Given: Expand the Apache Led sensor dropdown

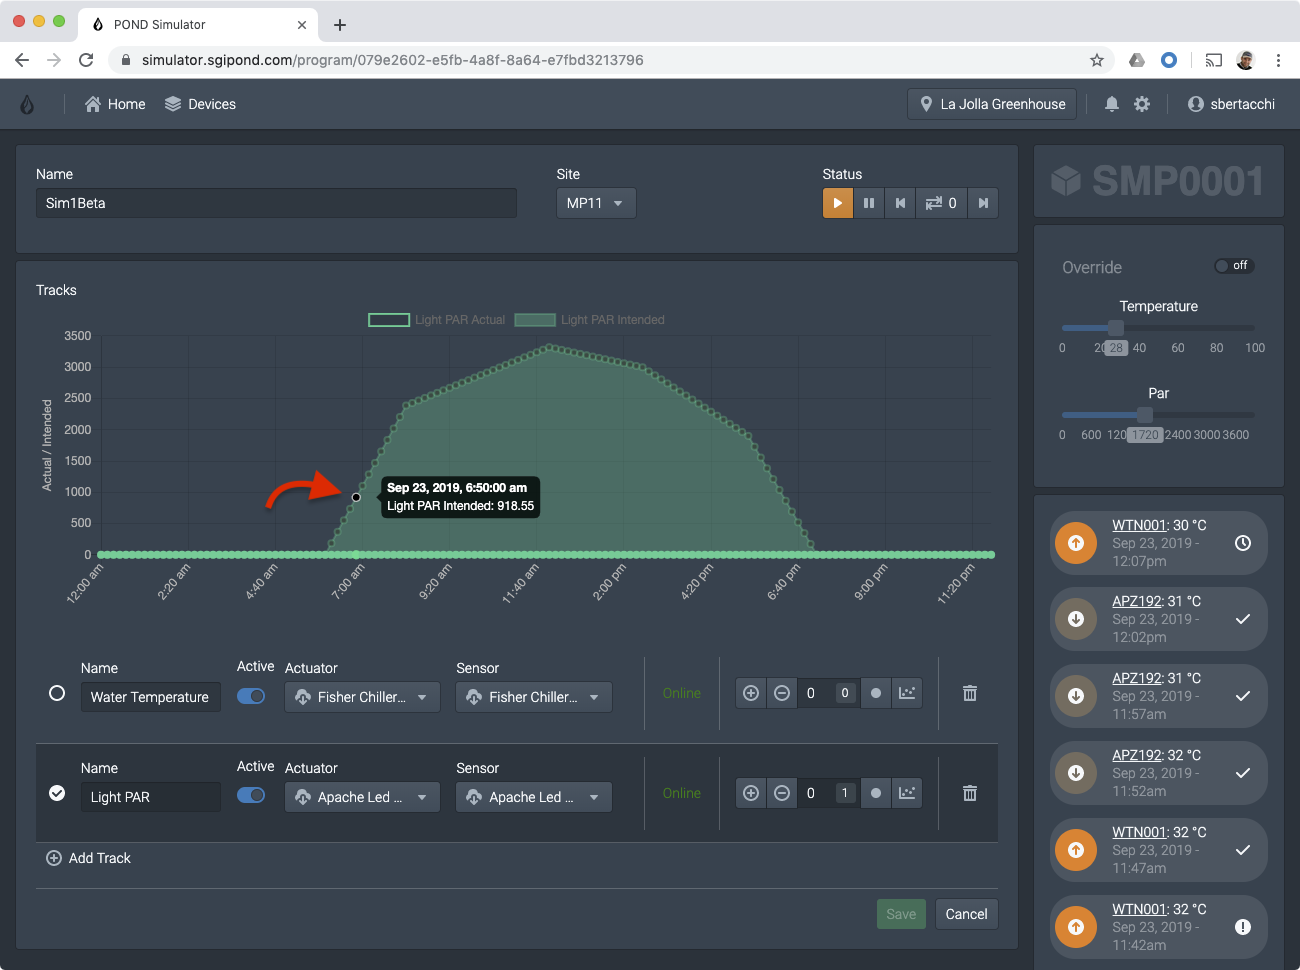Looking at the screenshot, I should pos(533,797).
